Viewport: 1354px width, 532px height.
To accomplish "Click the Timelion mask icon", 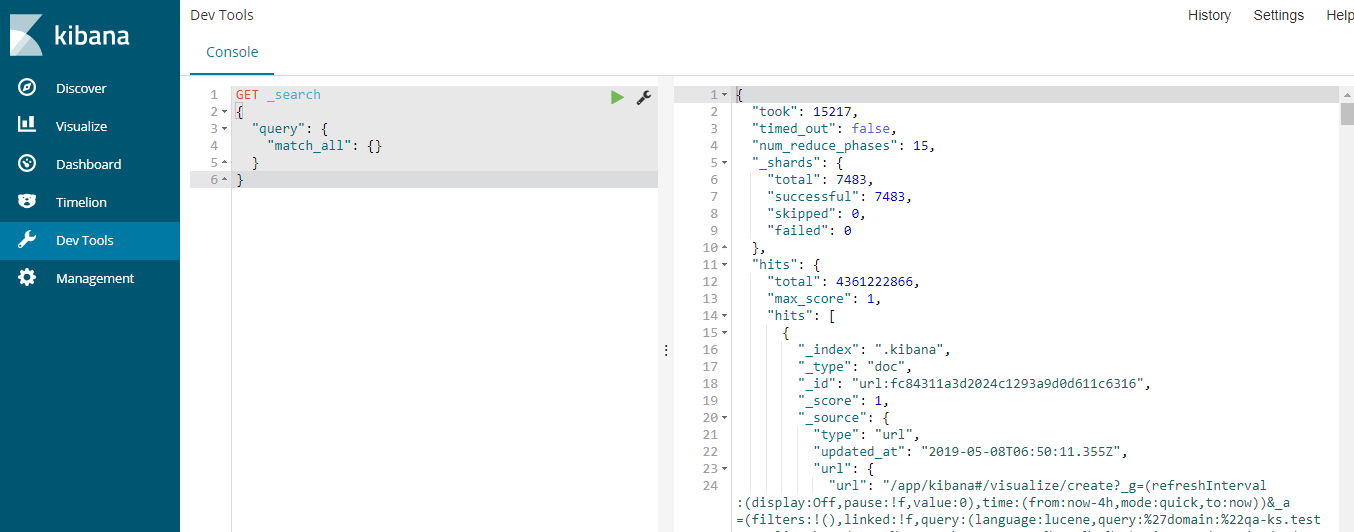I will pyautogui.click(x=27, y=202).
